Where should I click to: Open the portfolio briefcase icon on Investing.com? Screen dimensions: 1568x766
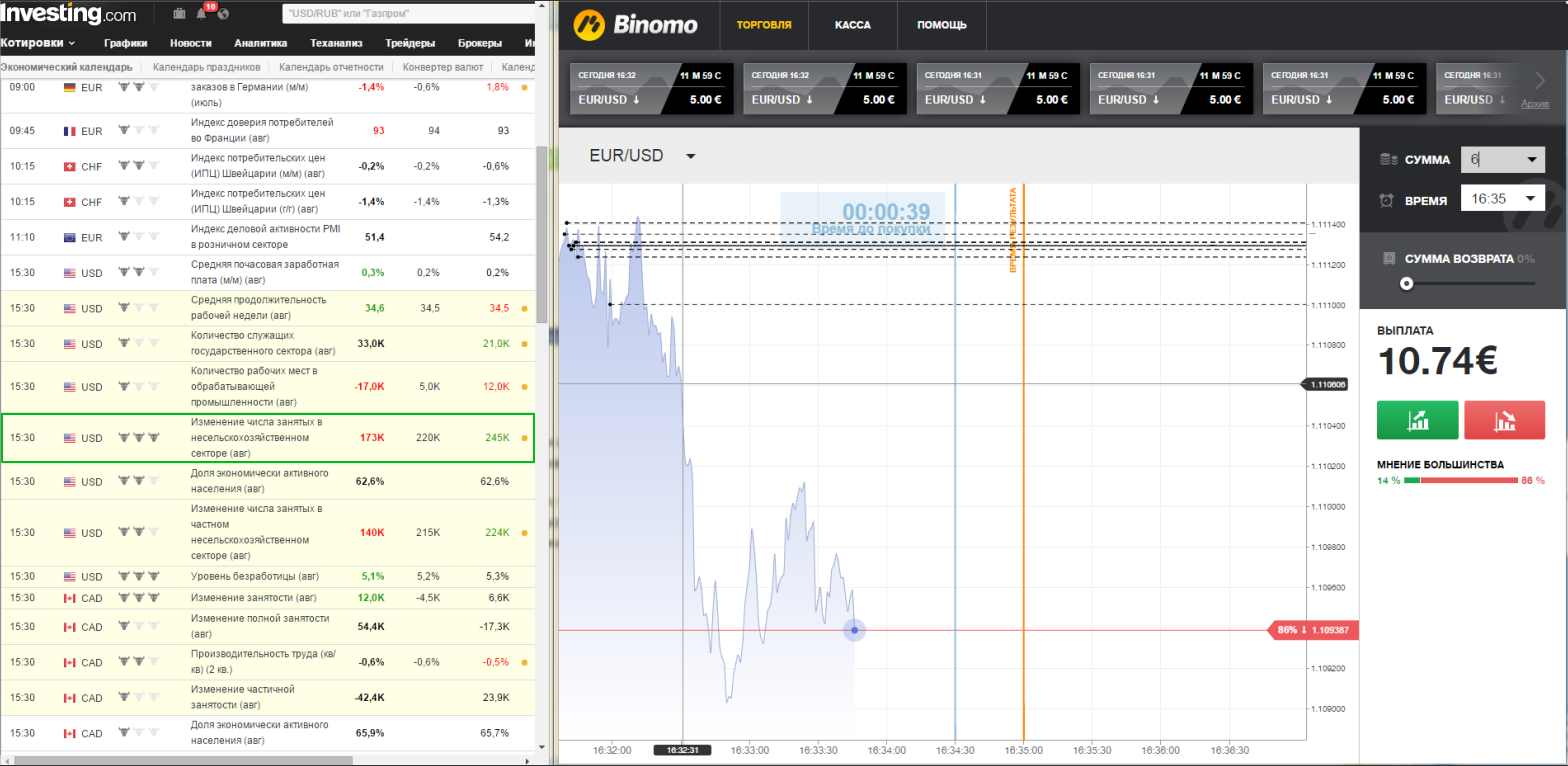[x=179, y=14]
